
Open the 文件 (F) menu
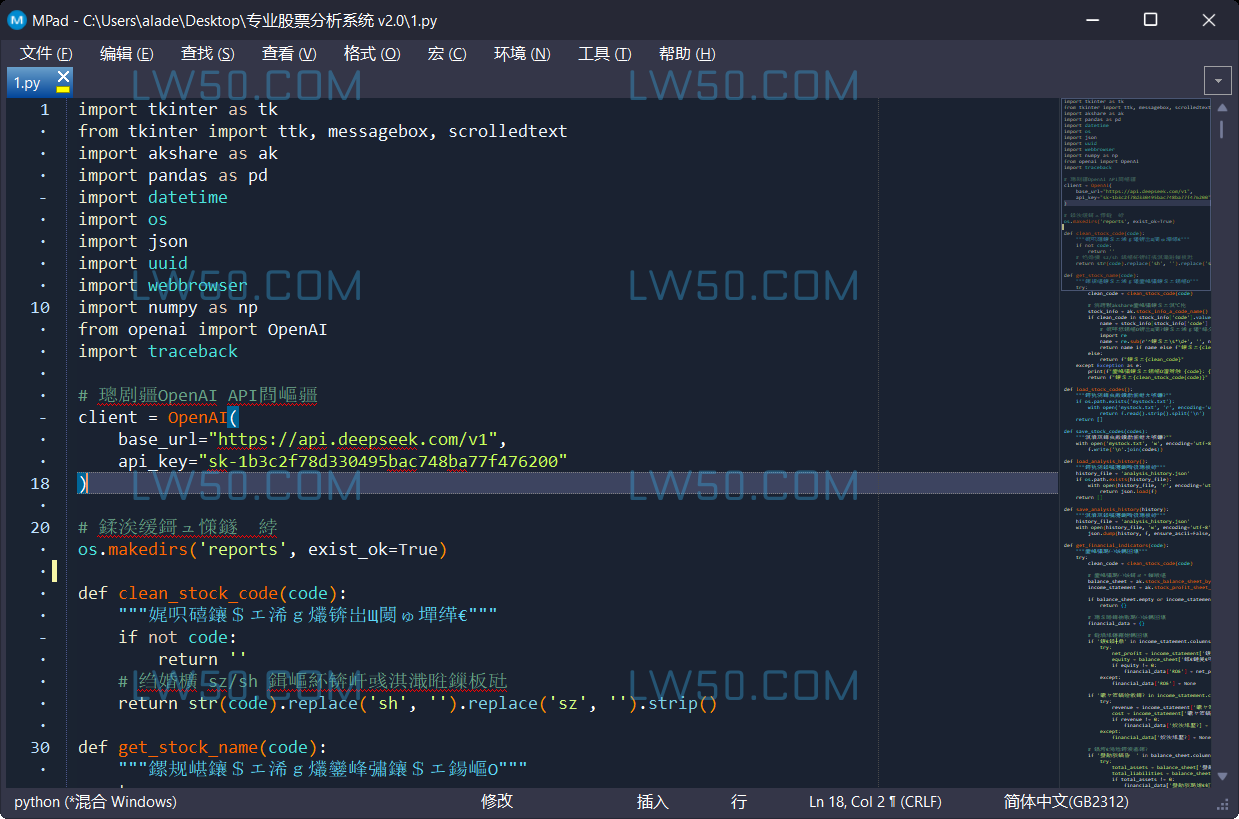click(46, 54)
